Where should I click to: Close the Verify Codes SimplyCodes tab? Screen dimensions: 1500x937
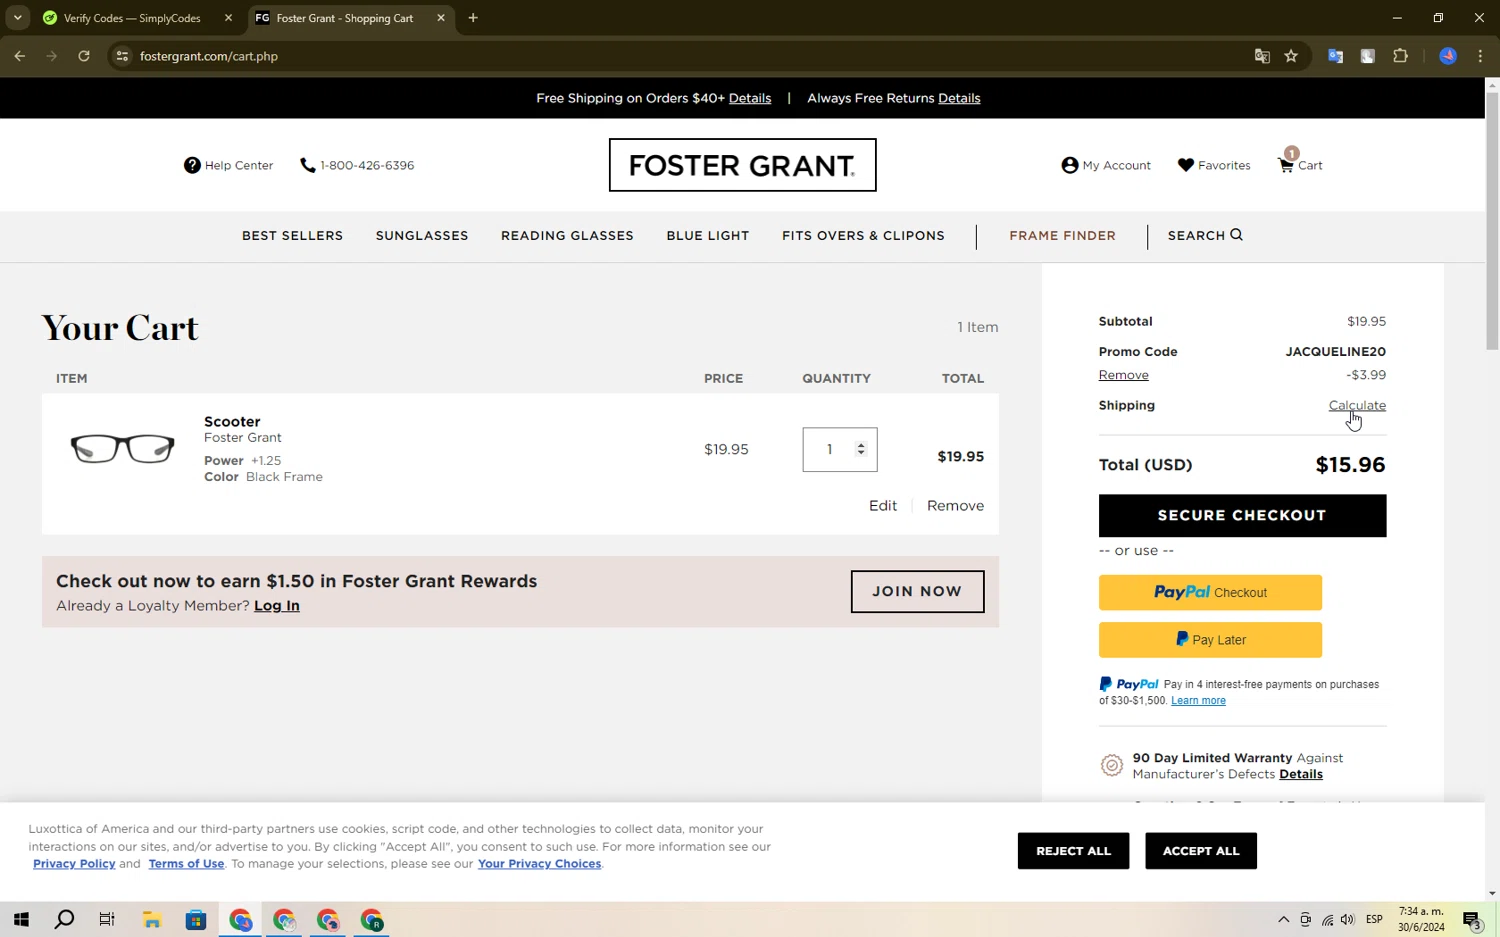point(228,18)
